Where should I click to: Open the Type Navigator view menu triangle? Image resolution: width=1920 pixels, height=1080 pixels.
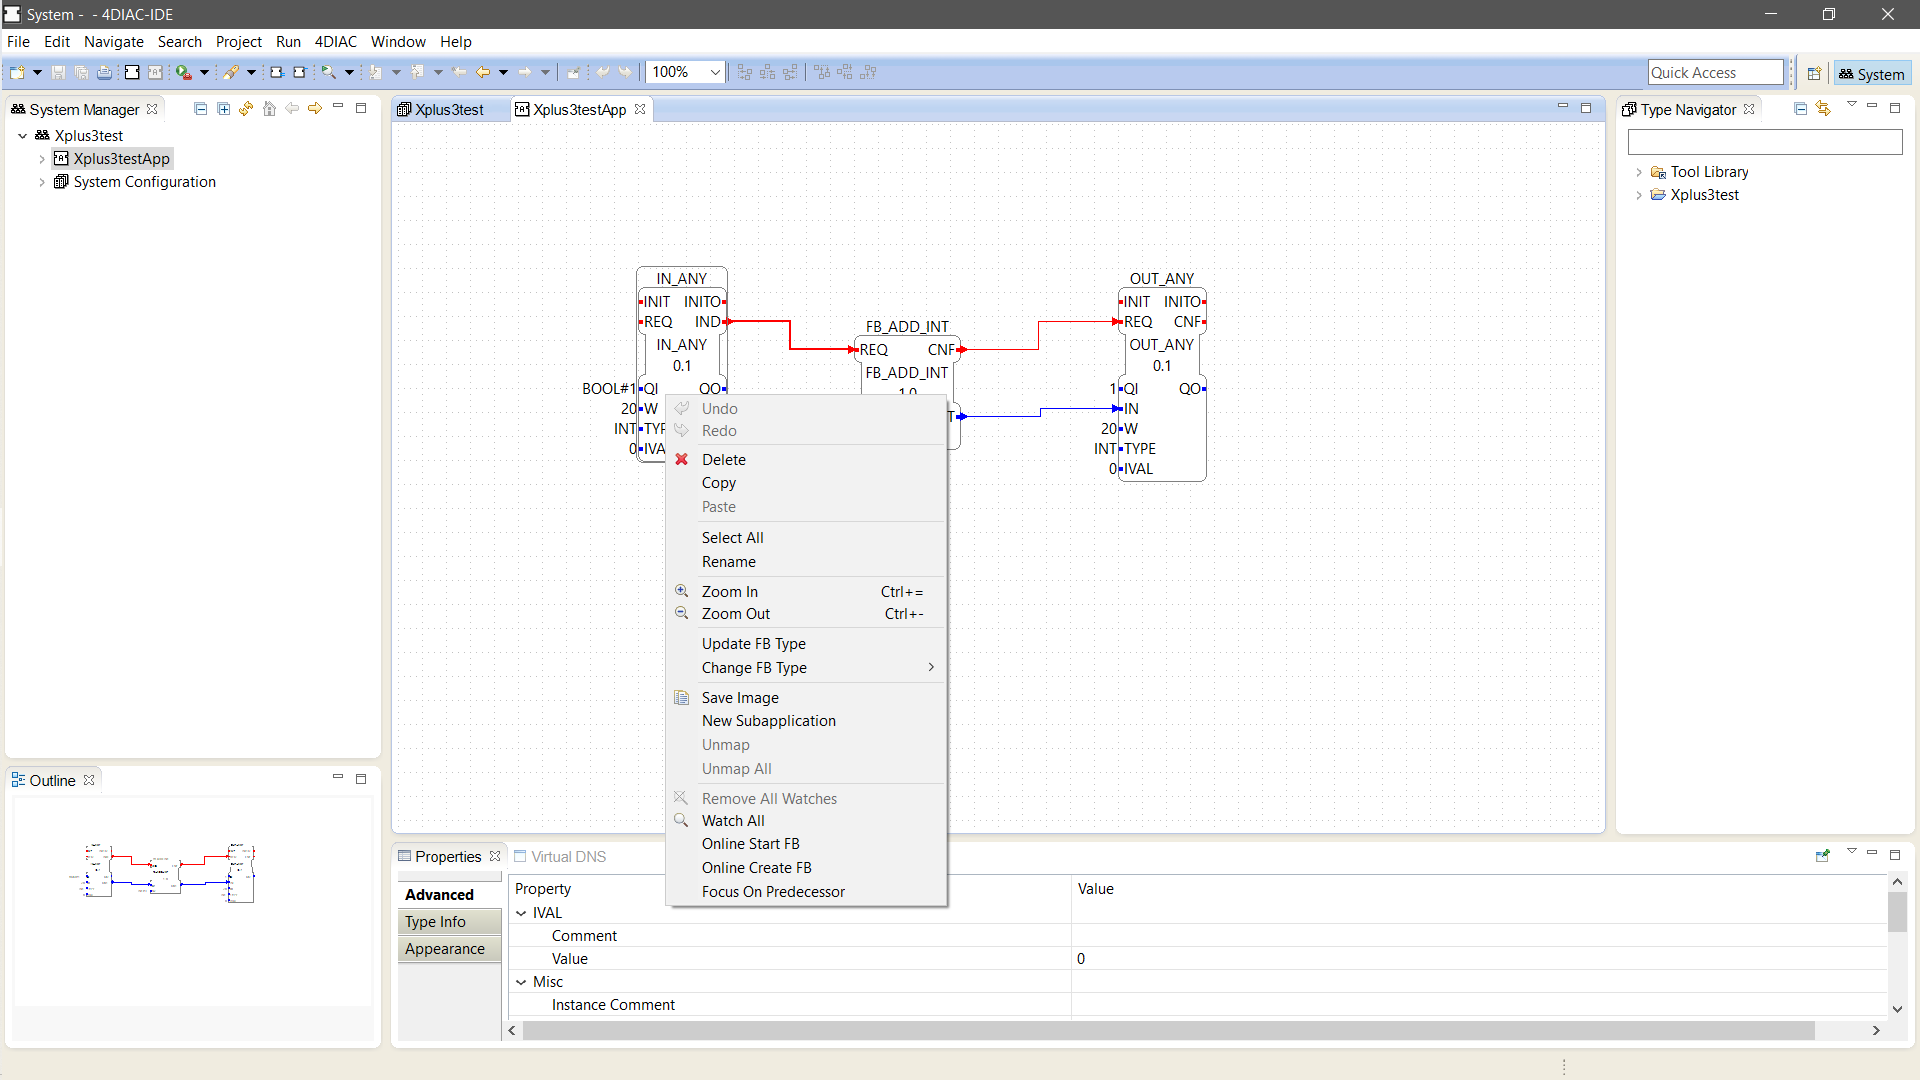[x=1851, y=106]
